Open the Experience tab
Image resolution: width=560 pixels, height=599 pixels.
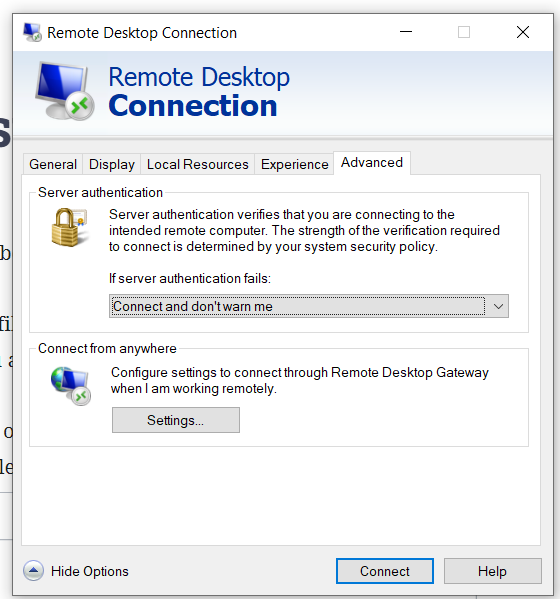pyautogui.click(x=295, y=164)
